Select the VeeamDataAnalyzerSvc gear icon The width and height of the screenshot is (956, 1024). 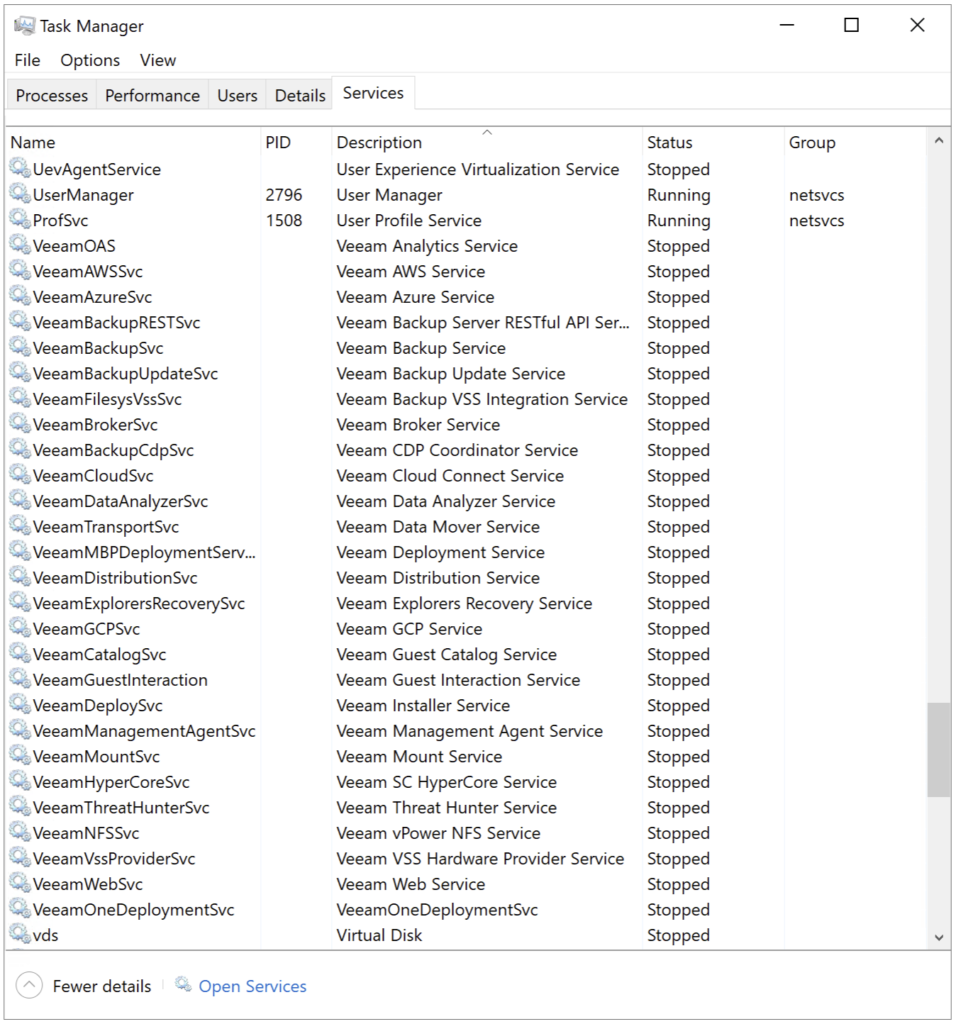tap(20, 500)
